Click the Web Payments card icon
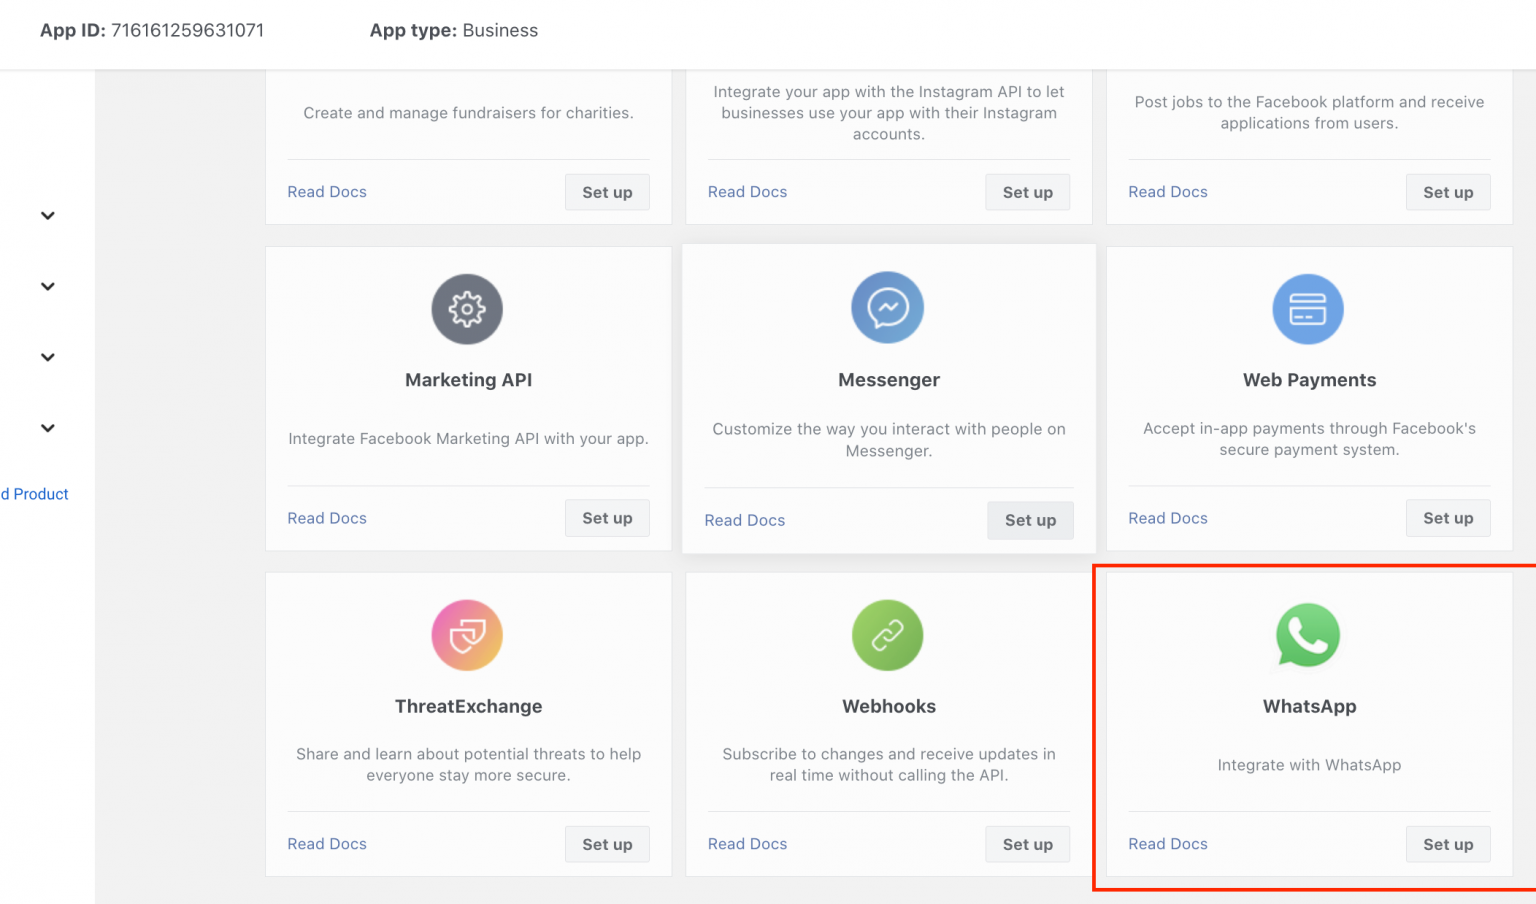This screenshot has width=1536, height=904. pyautogui.click(x=1309, y=309)
